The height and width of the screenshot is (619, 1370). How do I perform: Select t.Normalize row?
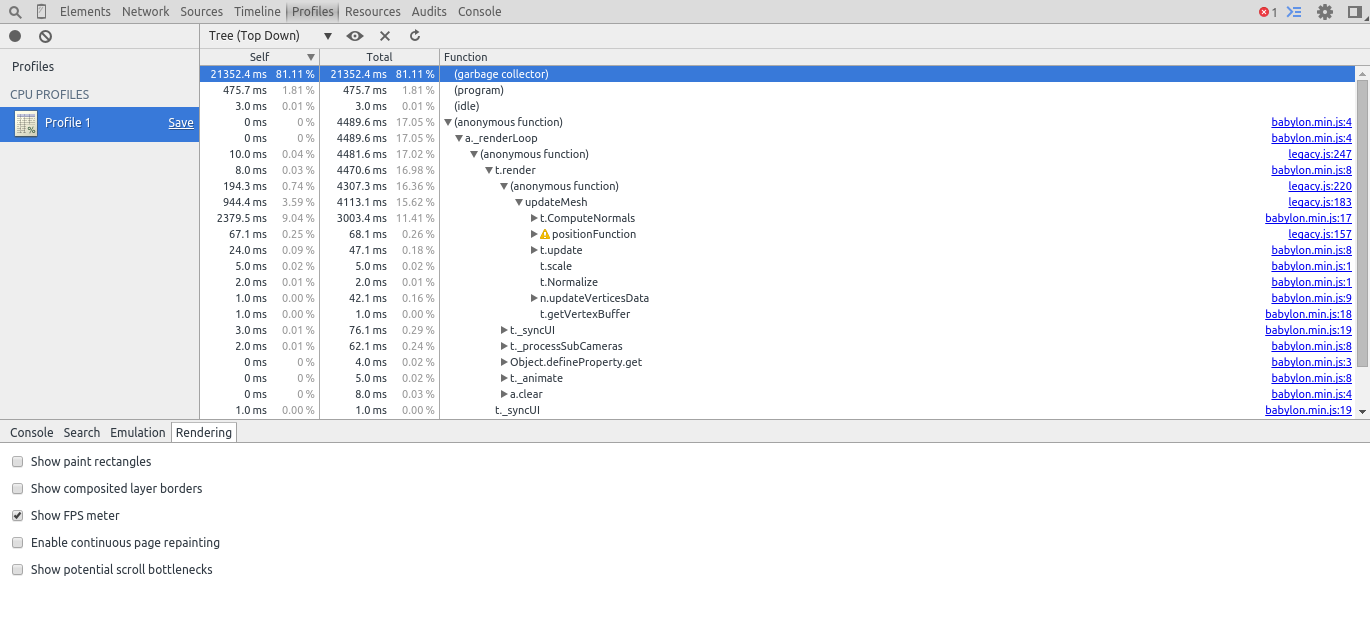click(777, 282)
